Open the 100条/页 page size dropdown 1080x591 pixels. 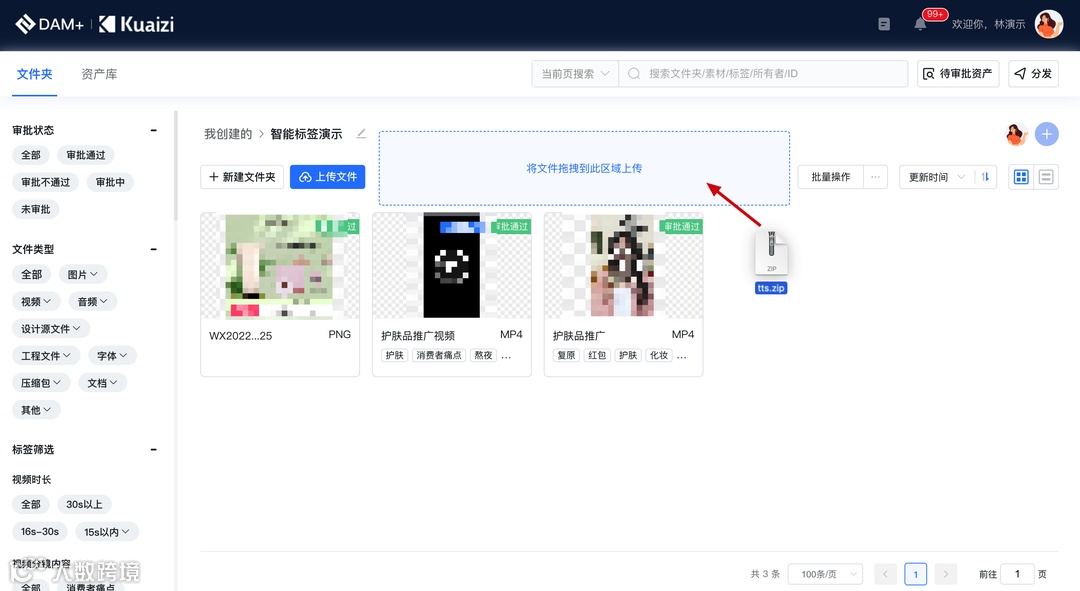pos(824,574)
